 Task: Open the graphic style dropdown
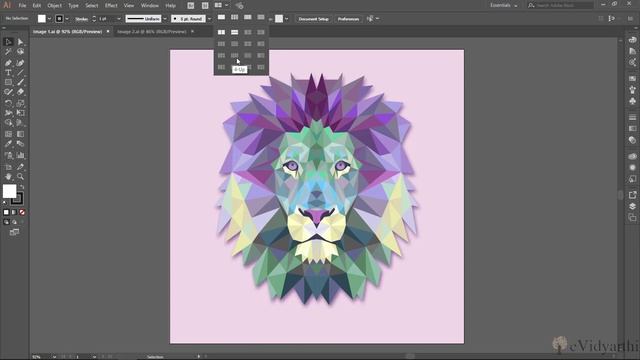click(286, 19)
